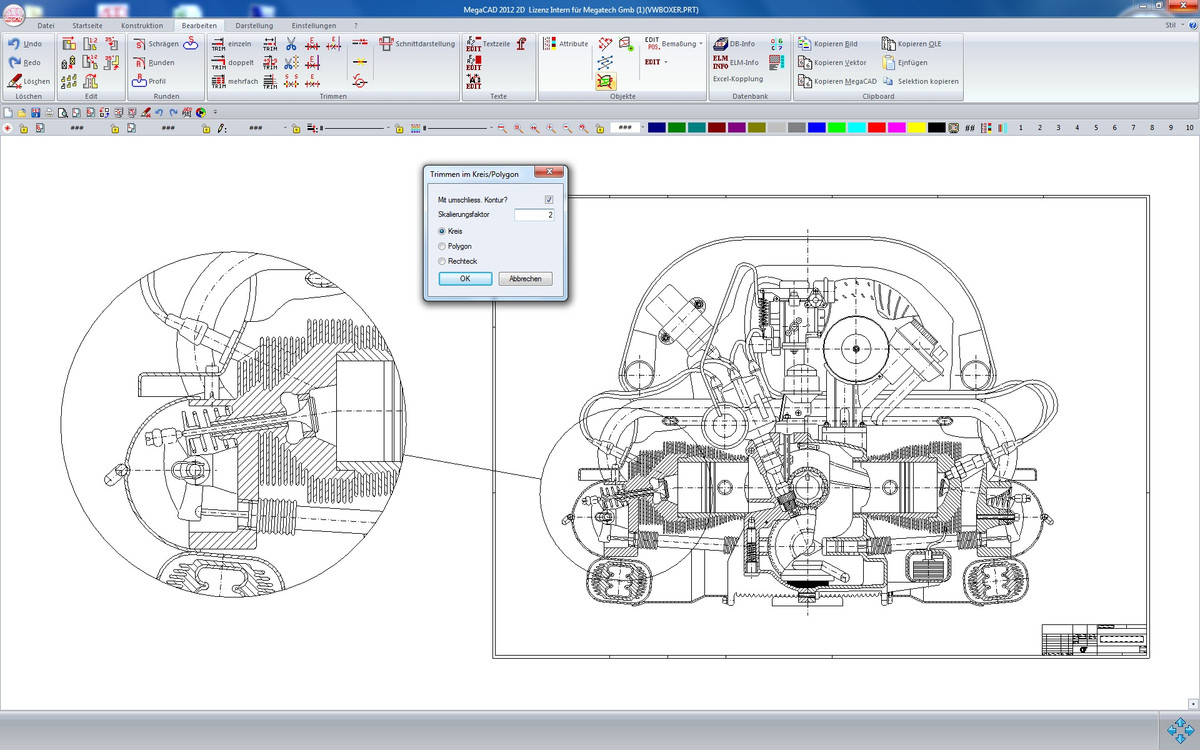Viewport: 1200px width, 750px height.
Task: Activate the Trimmen einzeln tool
Action: tap(218, 44)
